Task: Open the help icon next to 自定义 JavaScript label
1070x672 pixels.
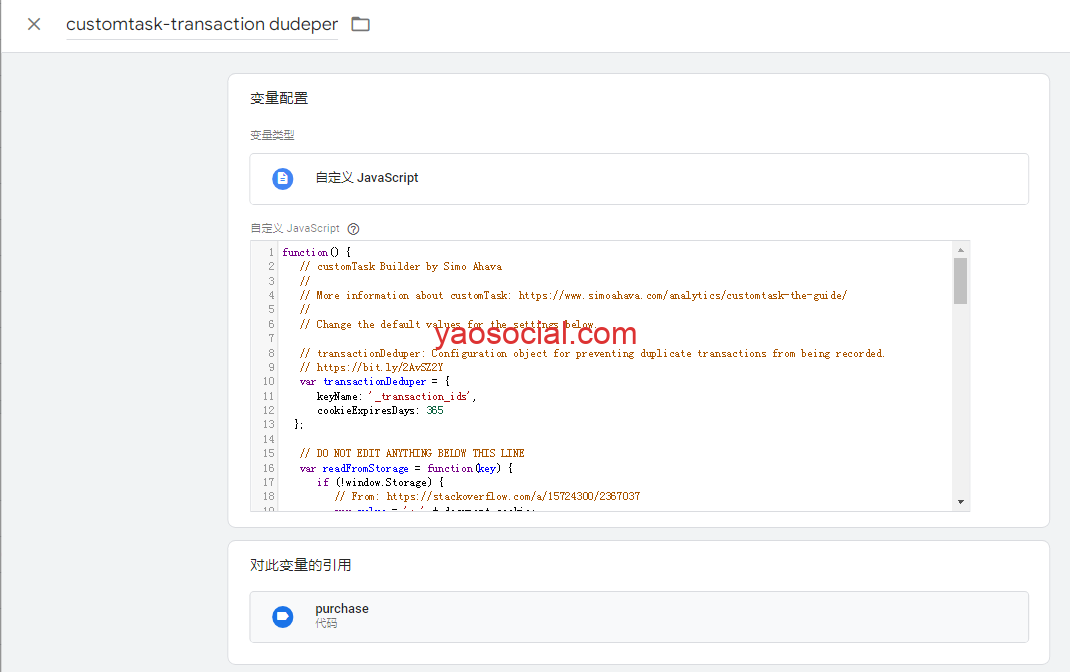Action: tap(353, 229)
